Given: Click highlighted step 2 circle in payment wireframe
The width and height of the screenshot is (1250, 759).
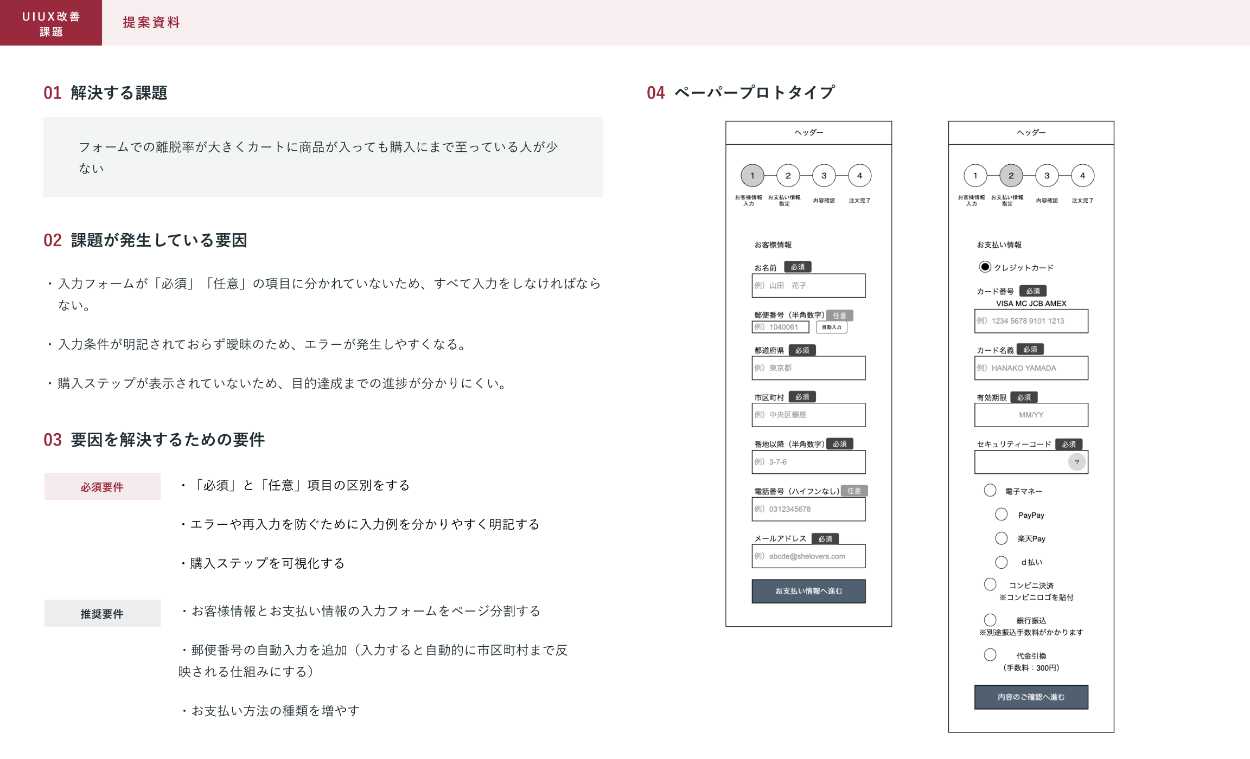Looking at the screenshot, I should [1011, 176].
